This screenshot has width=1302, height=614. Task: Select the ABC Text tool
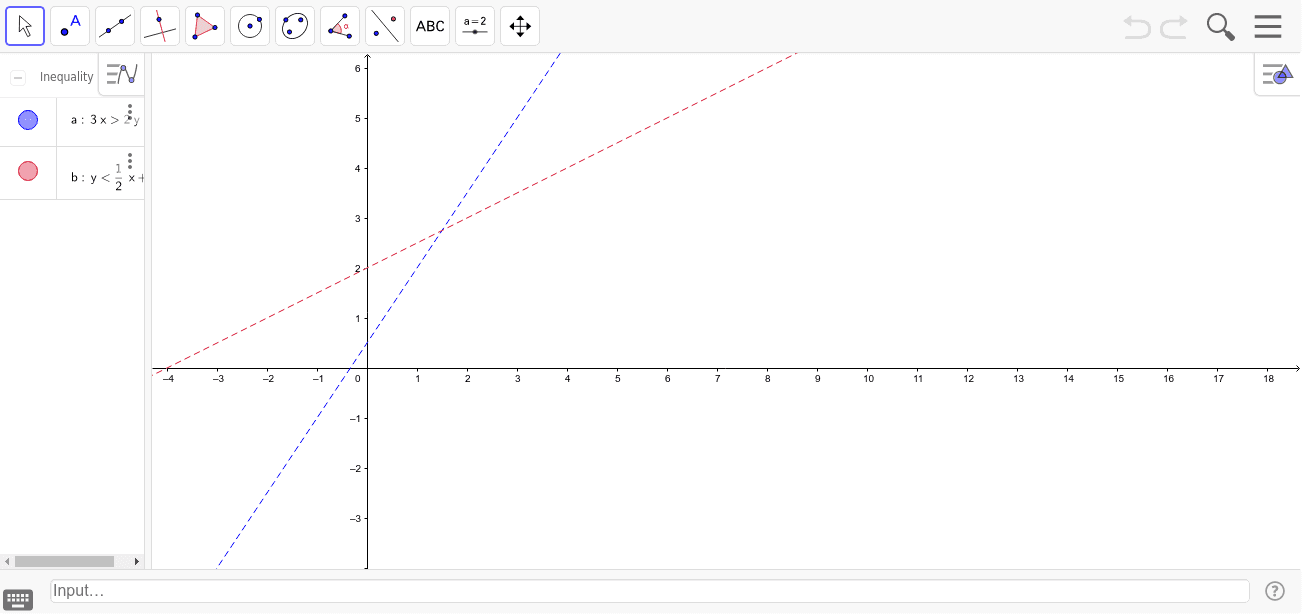click(430, 26)
